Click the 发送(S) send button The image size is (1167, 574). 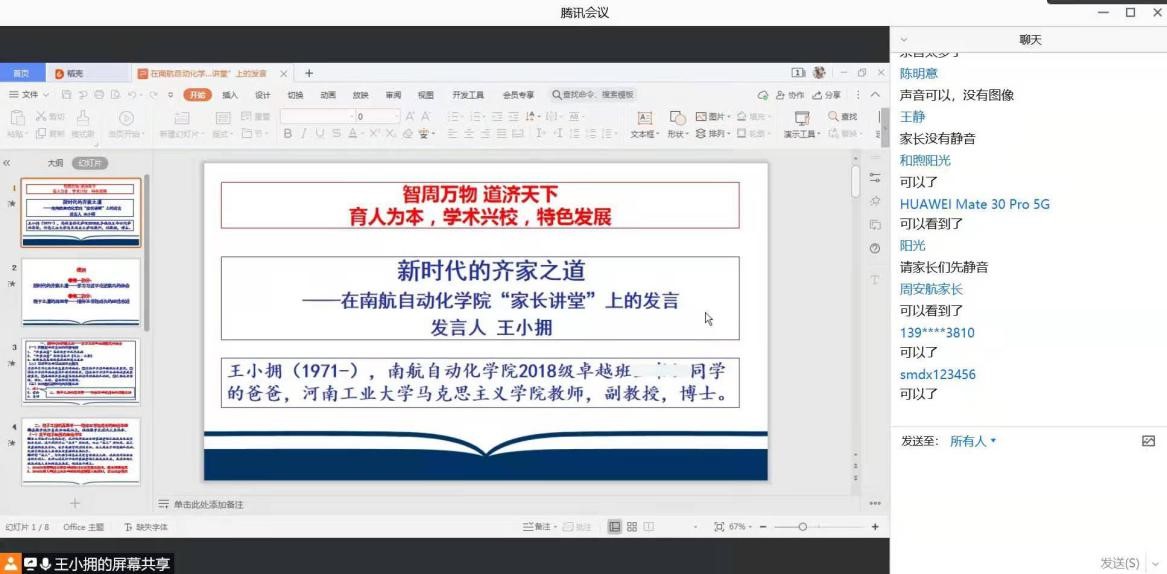point(1119,564)
